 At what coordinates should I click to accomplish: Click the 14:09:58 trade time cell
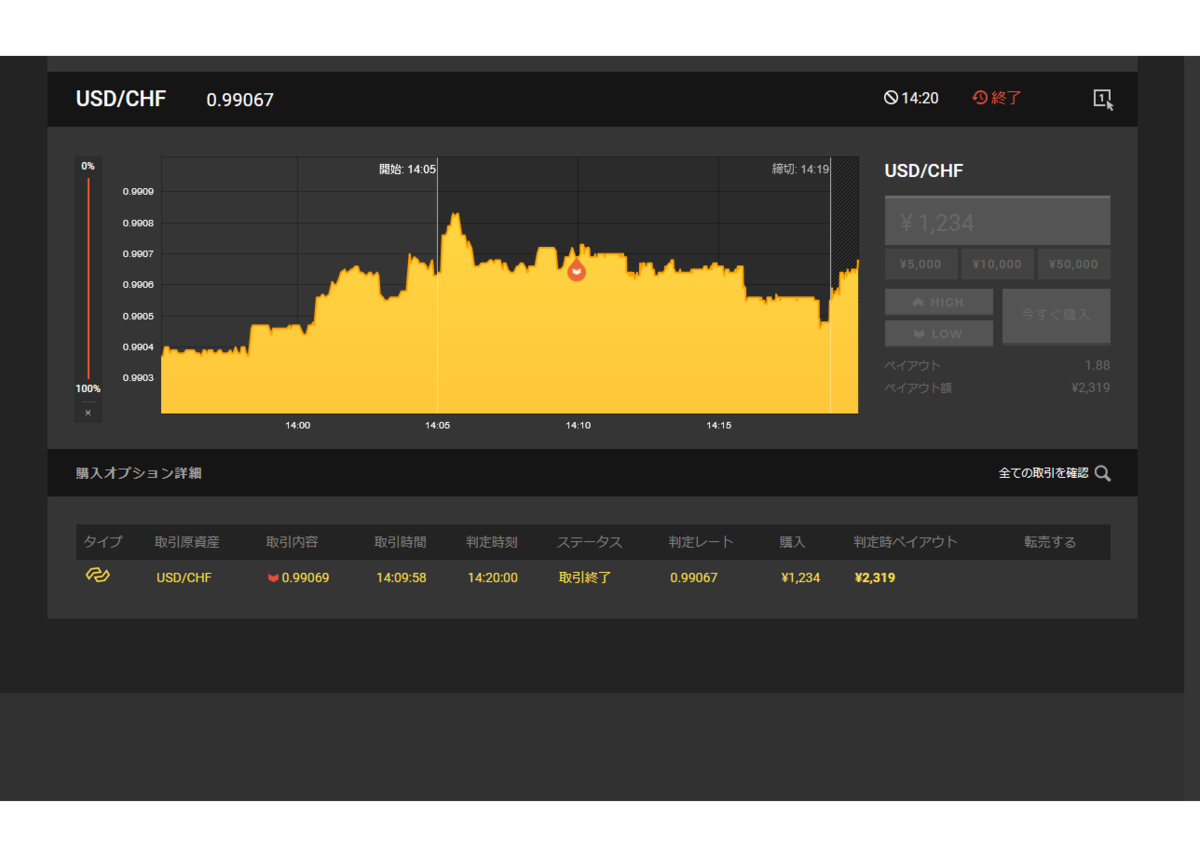(401, 577)
